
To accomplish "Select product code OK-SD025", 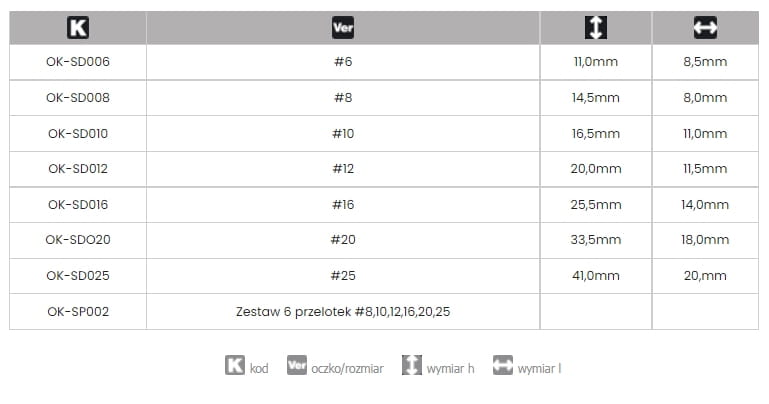I will click(x=78, y=275).
